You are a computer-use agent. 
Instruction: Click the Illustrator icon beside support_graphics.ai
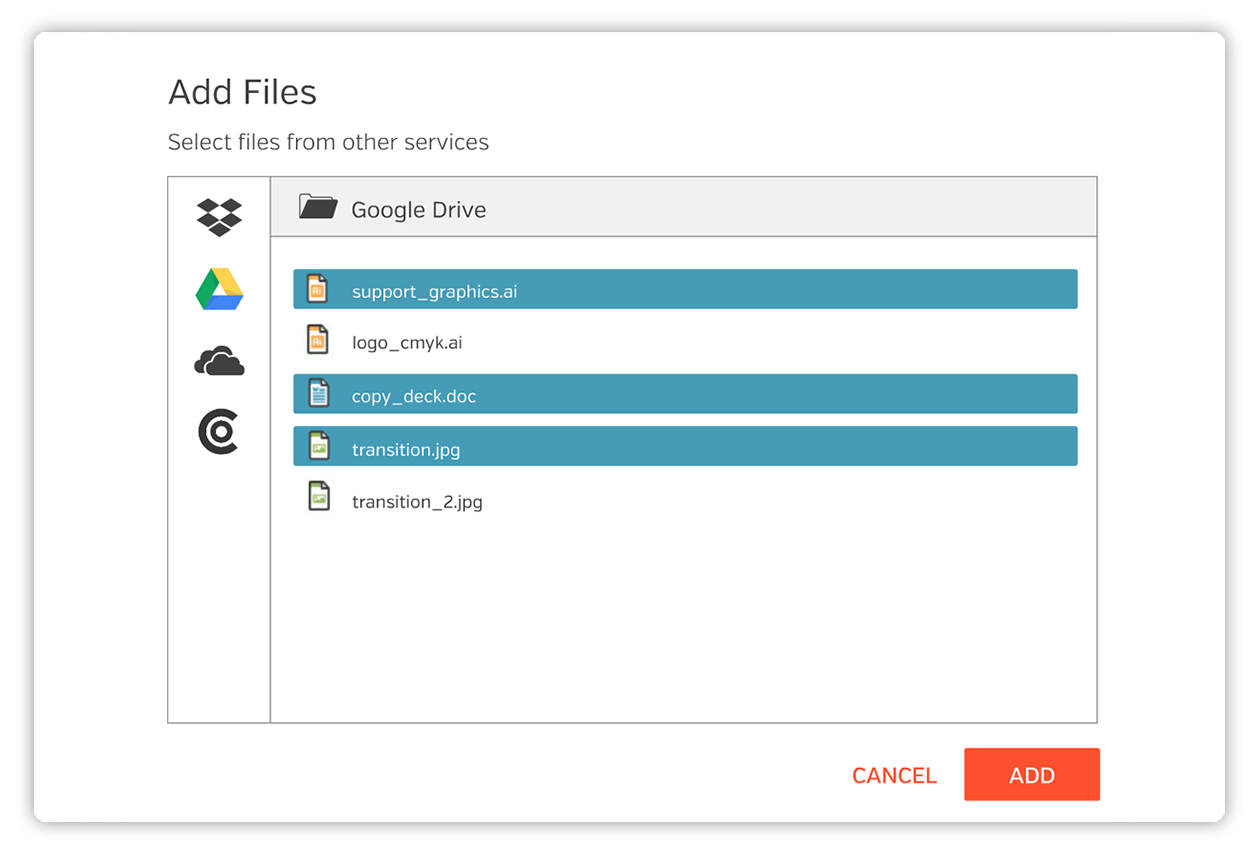coord(318,288)
